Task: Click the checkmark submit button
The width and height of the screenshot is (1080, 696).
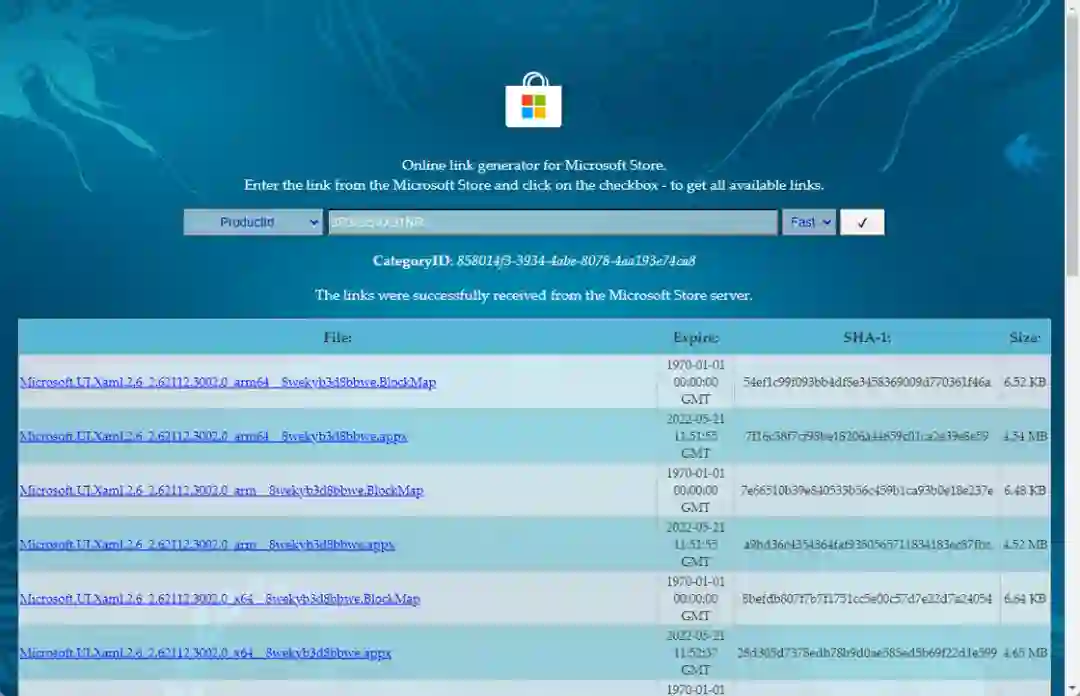Action: [862, 223]
